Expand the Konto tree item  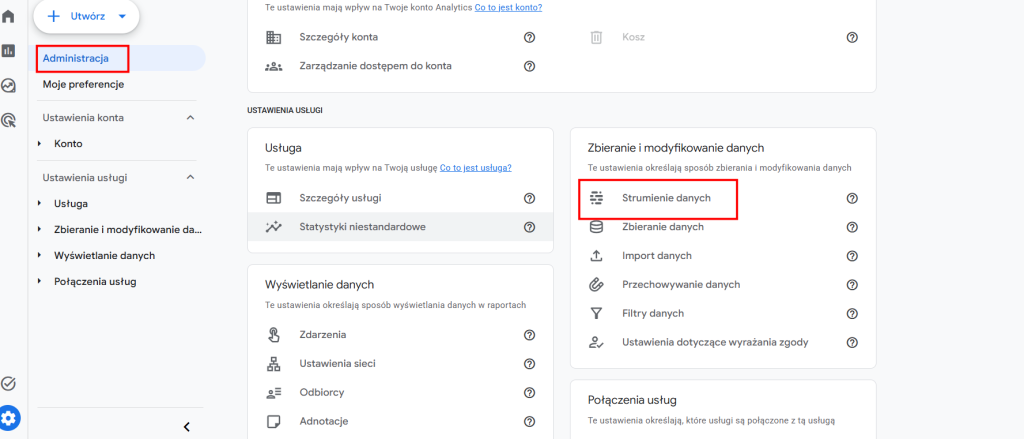click(39, 144)
